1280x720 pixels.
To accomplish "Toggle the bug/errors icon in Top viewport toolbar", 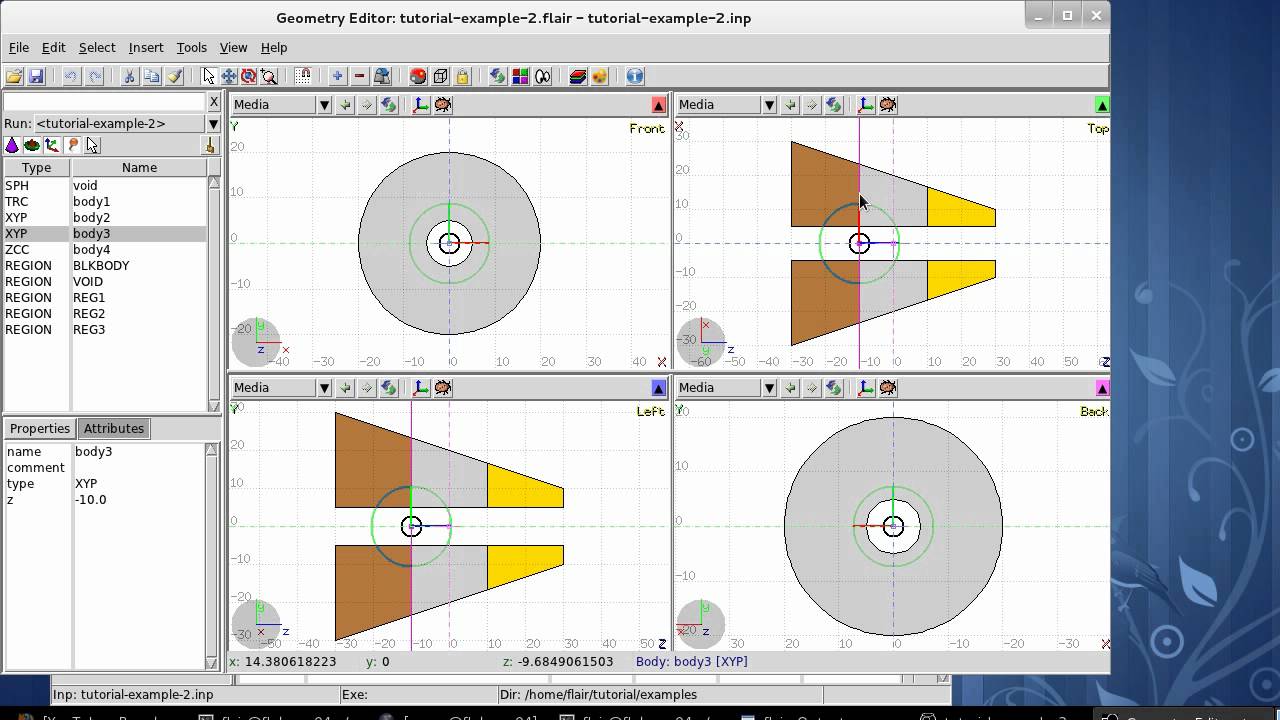I will 888,105.
